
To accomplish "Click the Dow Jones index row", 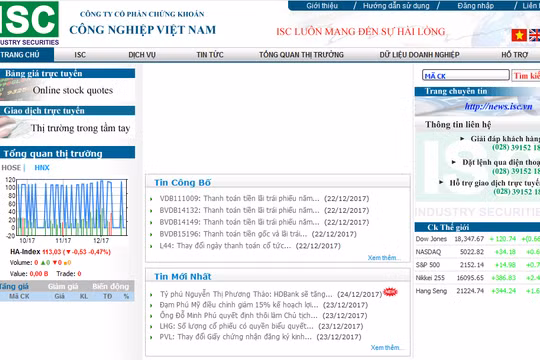I will point(478,239).
